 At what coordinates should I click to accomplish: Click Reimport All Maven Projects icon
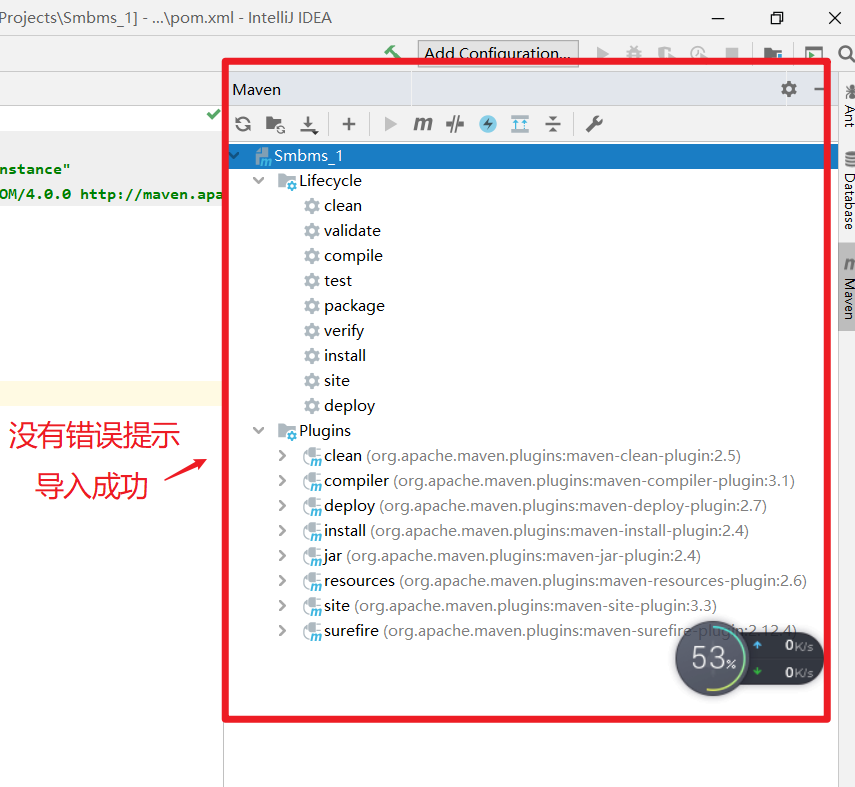point(243,124)
